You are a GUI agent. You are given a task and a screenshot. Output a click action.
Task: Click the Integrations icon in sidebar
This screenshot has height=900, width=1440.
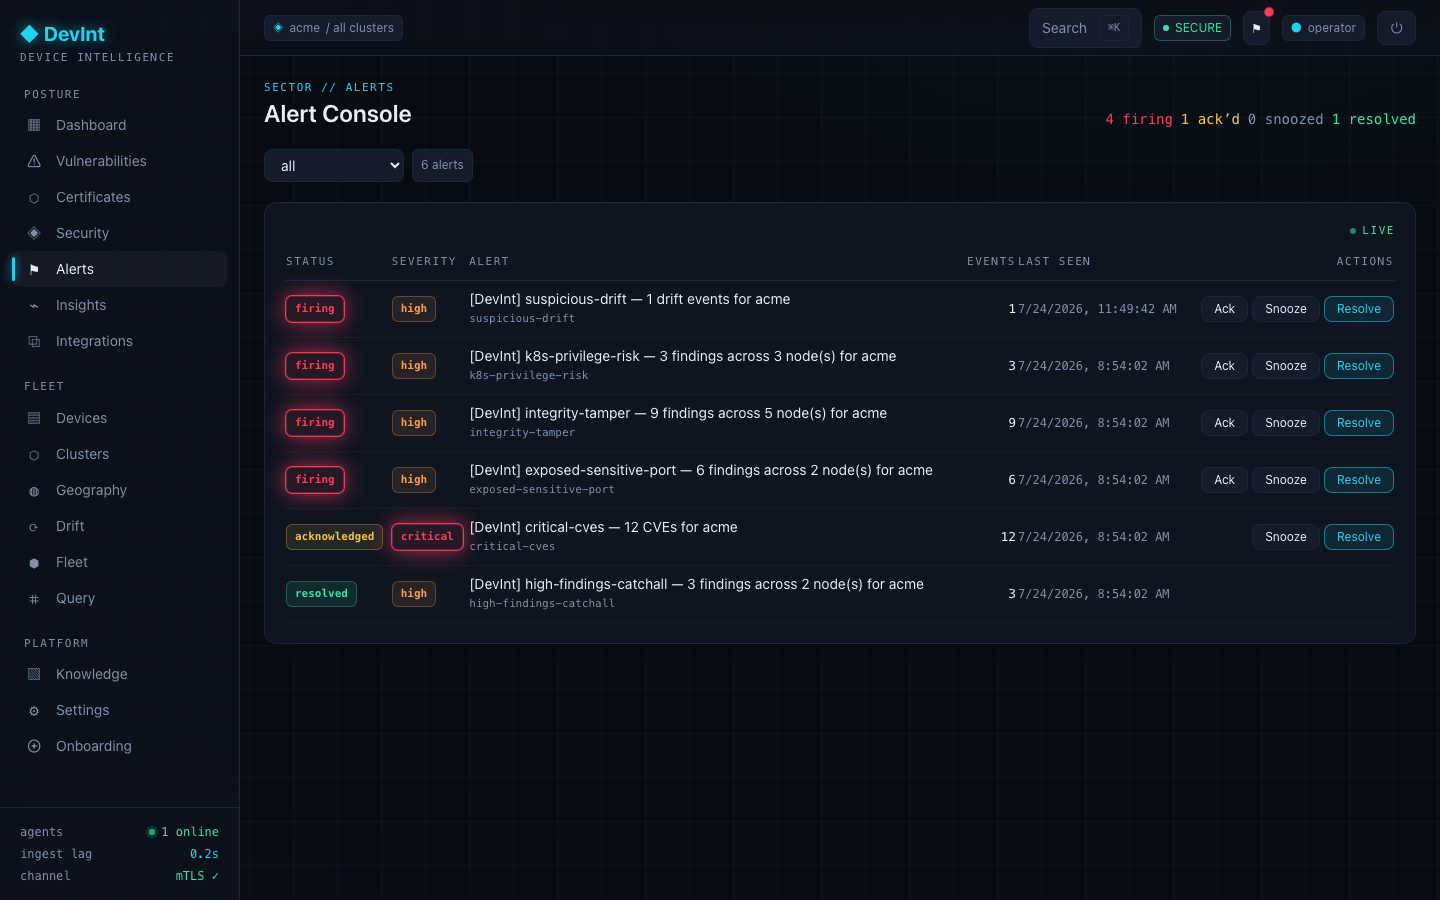point(34,342)
